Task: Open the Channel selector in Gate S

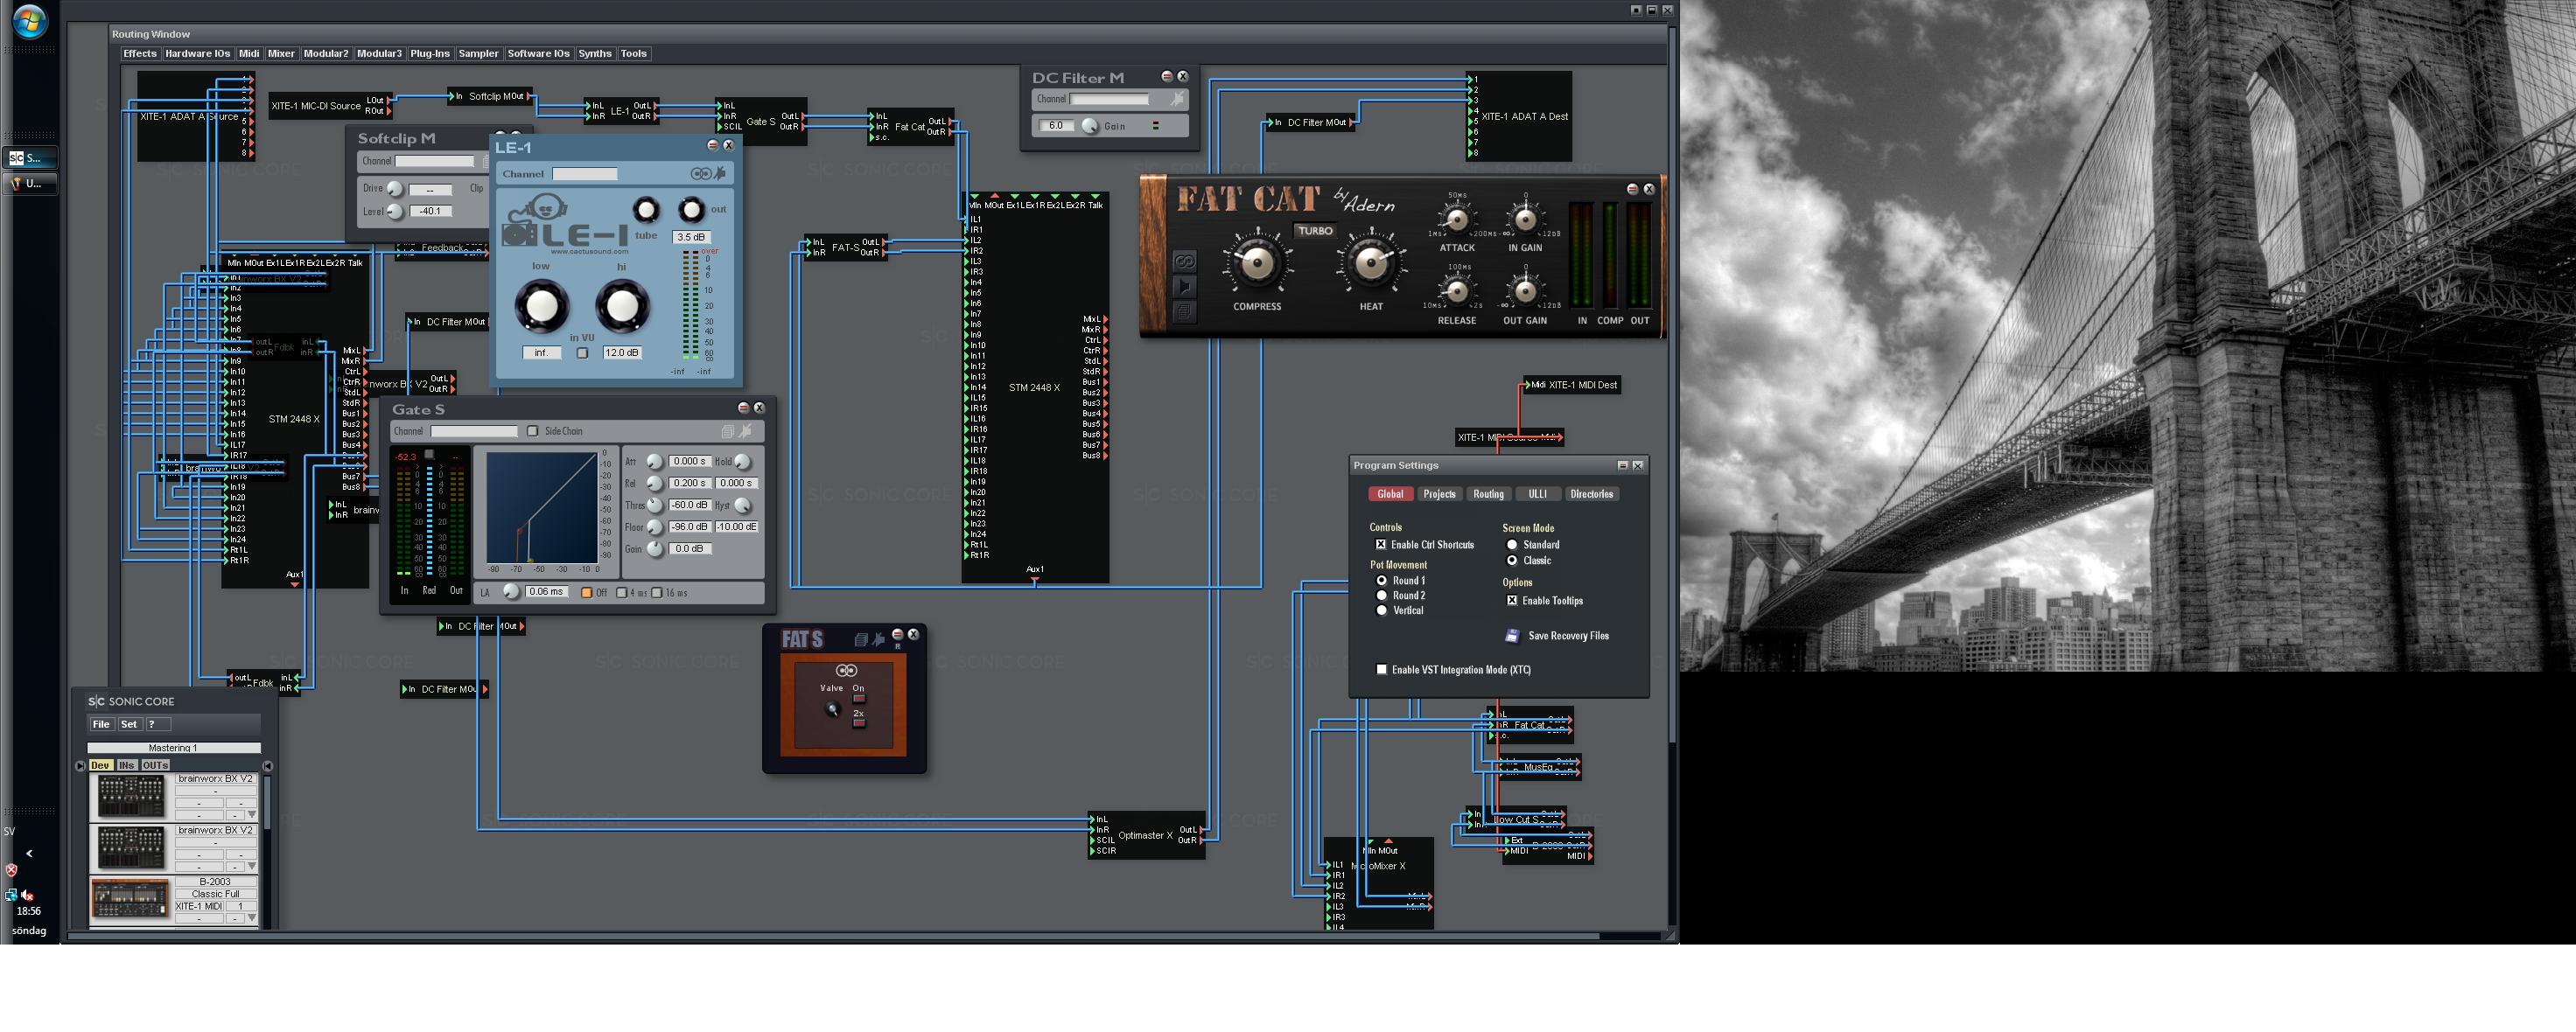Action: click(474, 431)
